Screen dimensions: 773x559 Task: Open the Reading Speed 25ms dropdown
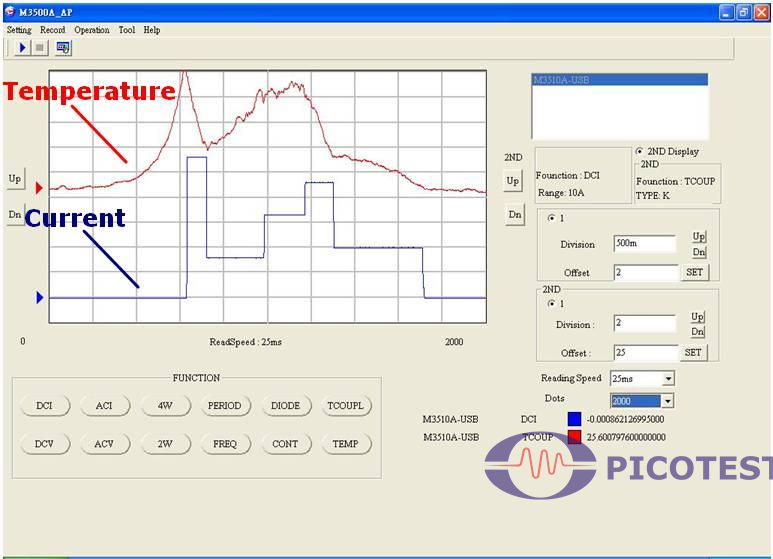[668, 379]
